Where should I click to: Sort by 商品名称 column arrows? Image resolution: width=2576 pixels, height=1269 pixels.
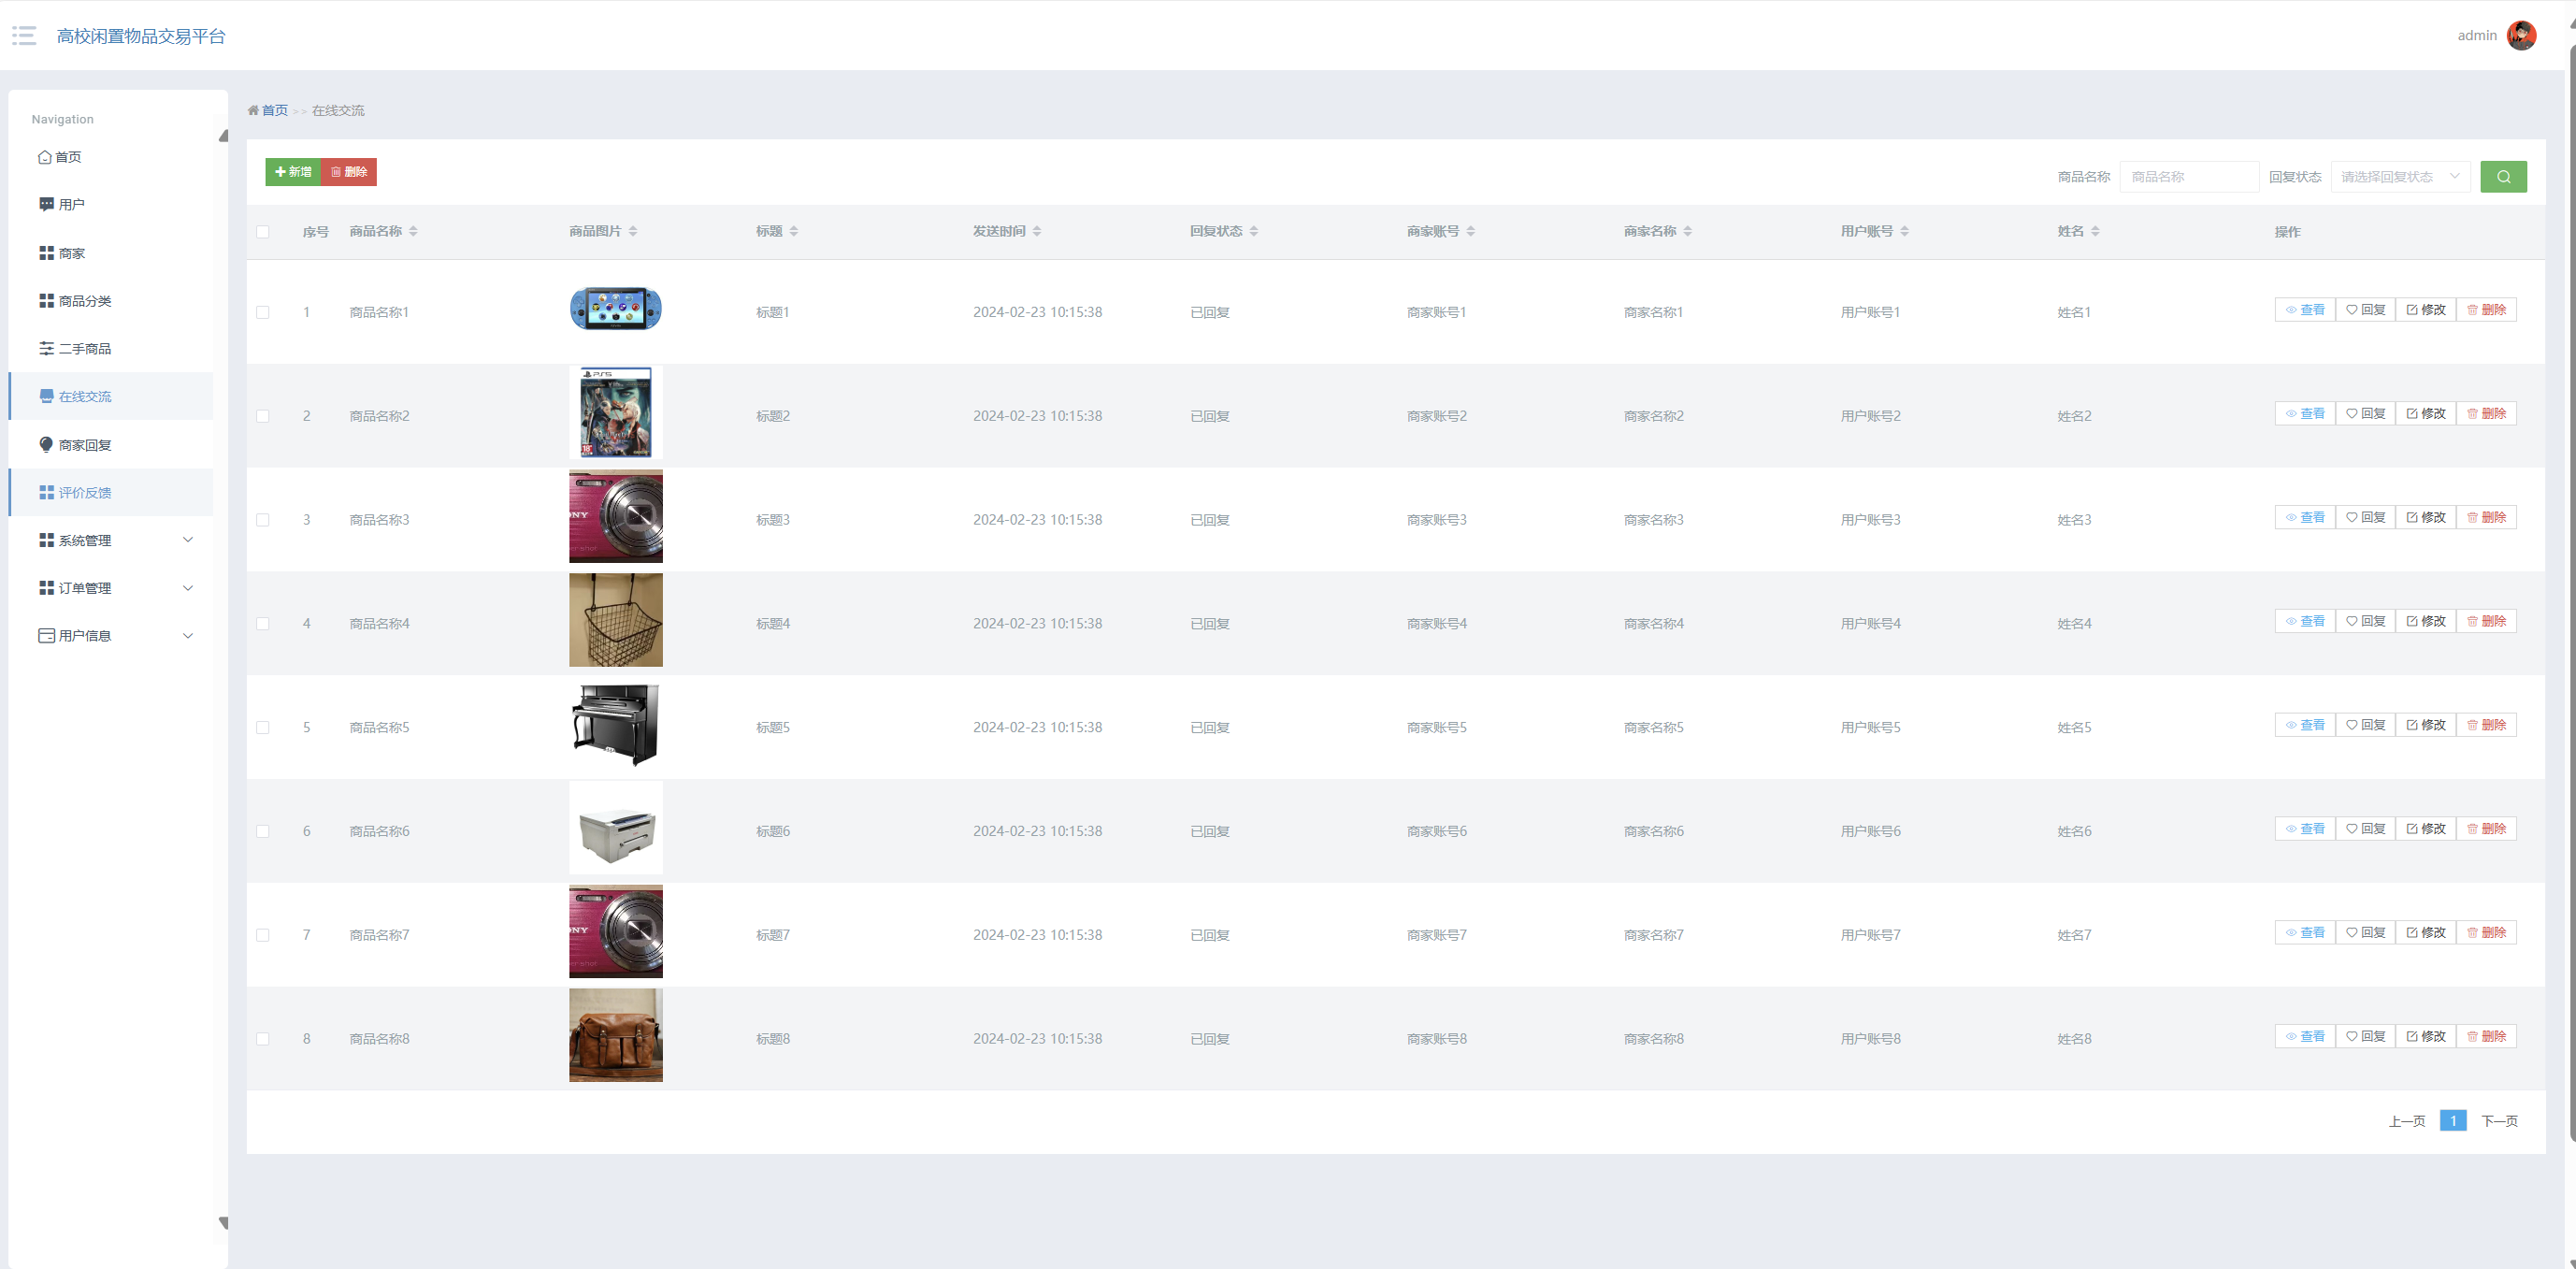(x=413, y=232)
